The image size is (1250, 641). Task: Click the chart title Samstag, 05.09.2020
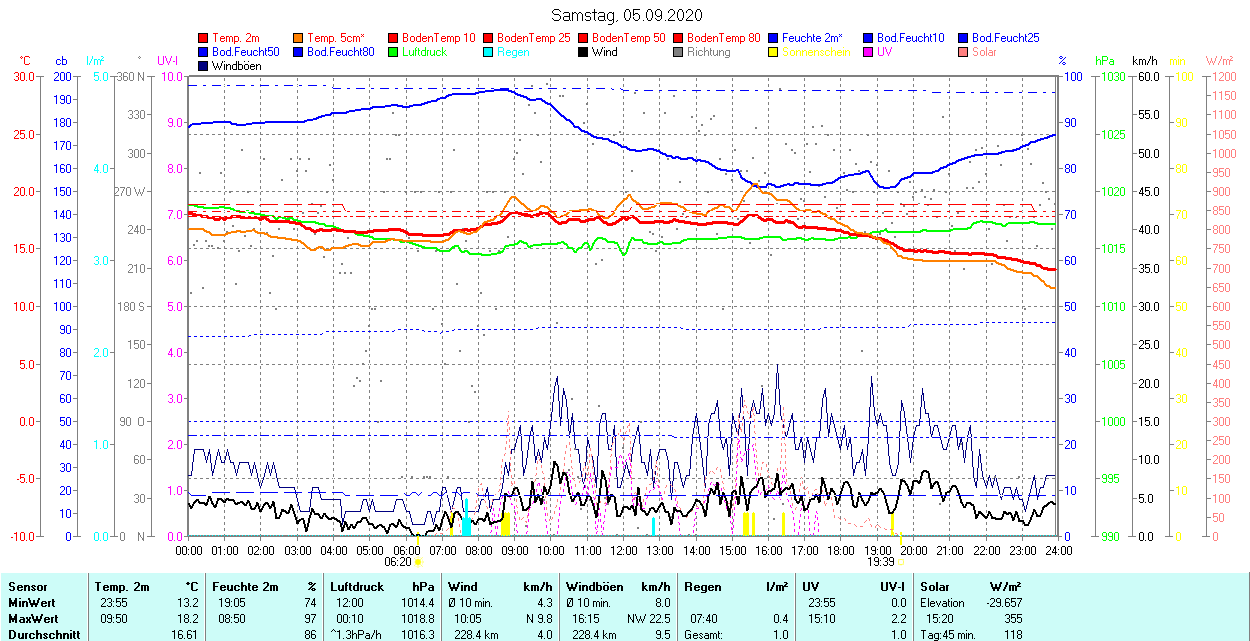pos(627,15)
